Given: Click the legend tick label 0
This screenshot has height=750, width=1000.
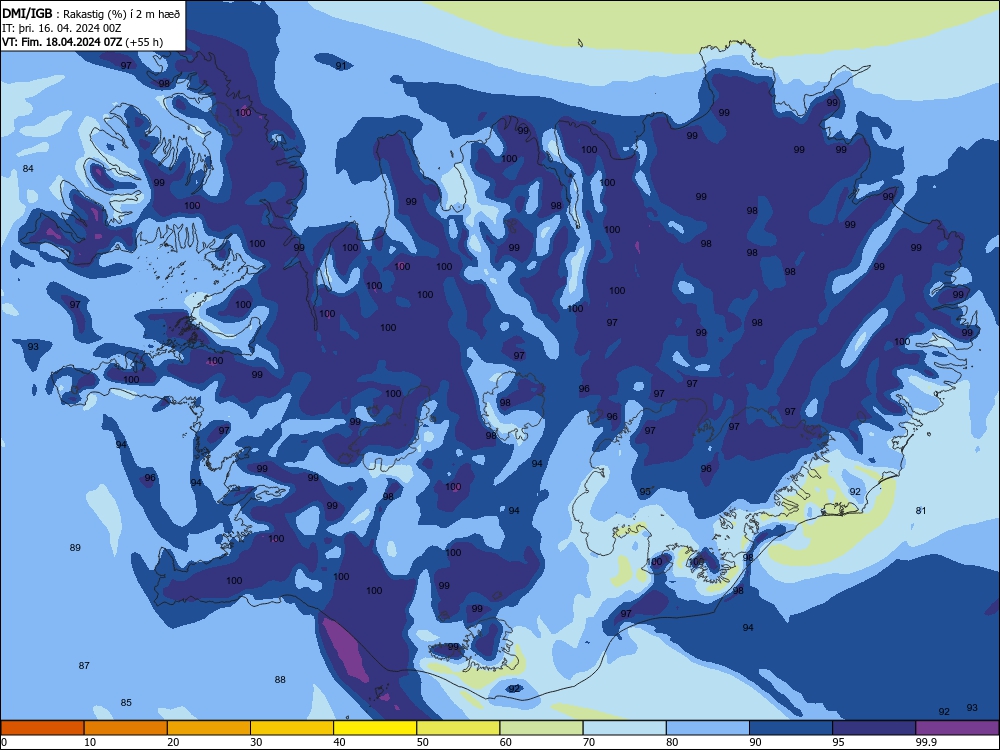Looking at the screenshot, I should pyautogui.click(x=4, y=742).
